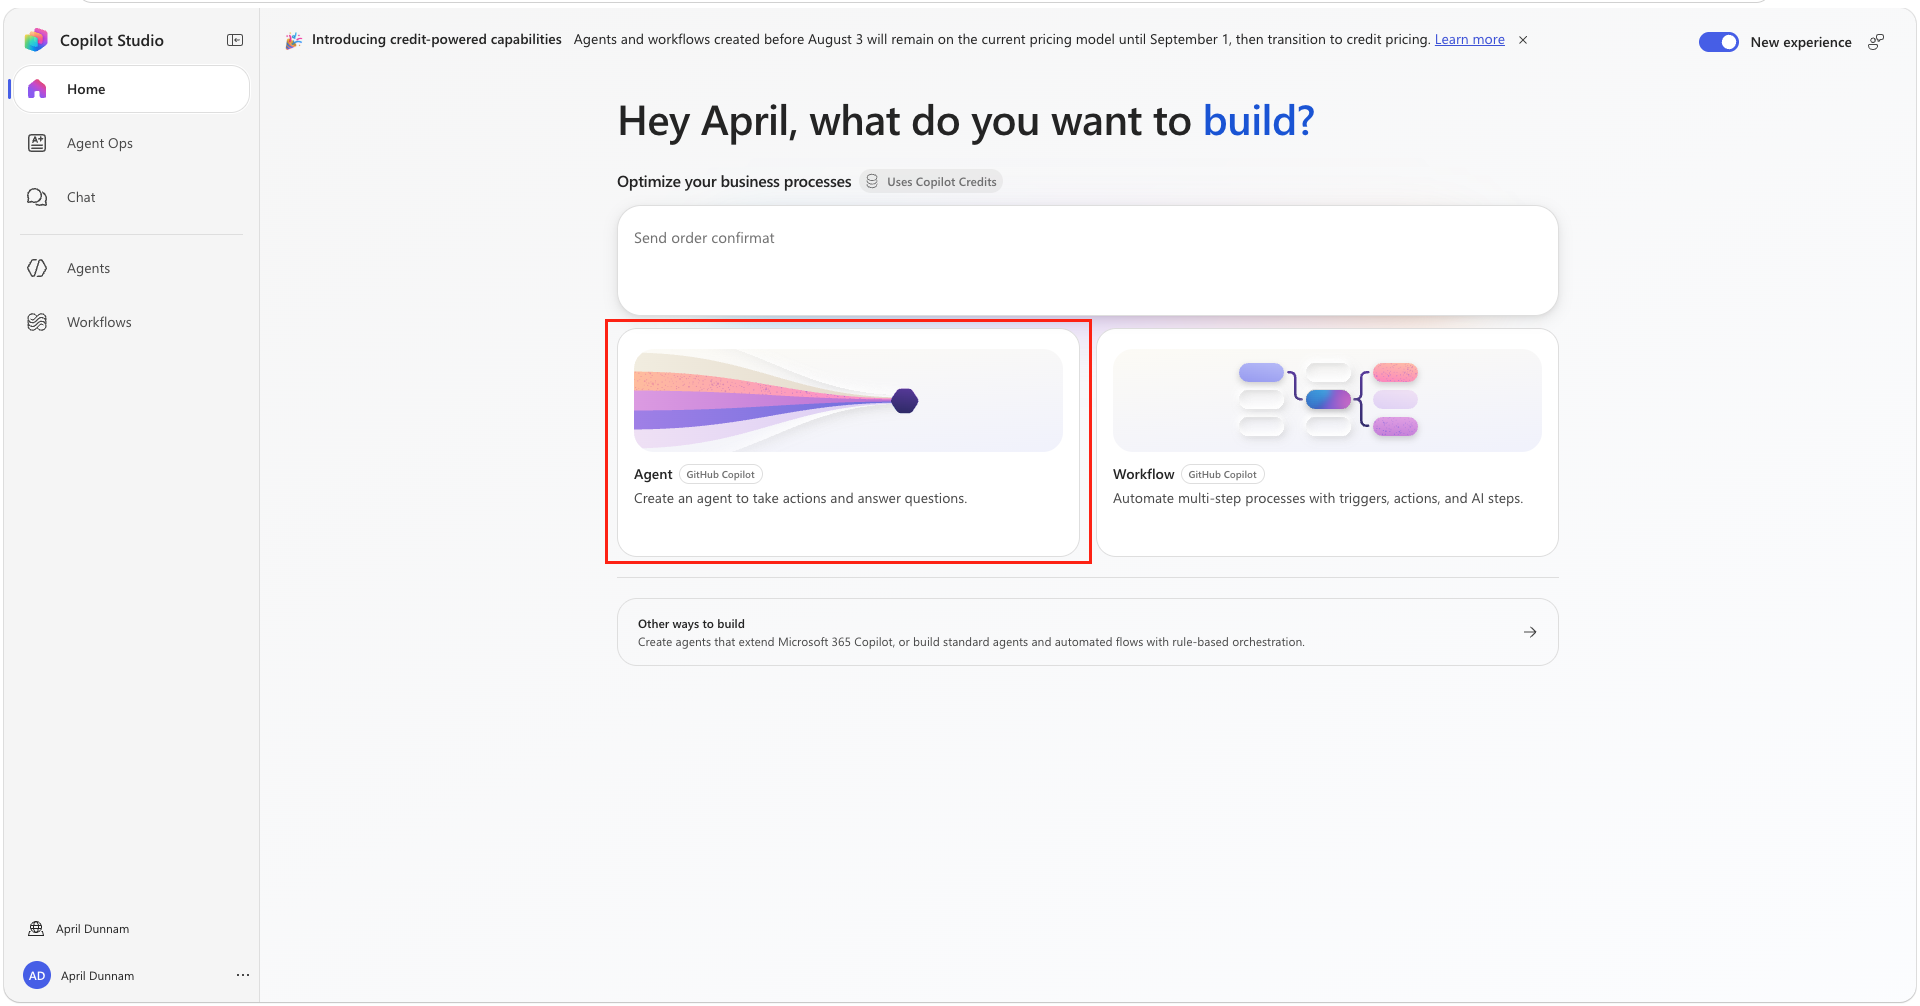Click the Copilot Credits coin icon
The height and width of the screenshot is (1006, 1920).
click(x=872, y=182)
